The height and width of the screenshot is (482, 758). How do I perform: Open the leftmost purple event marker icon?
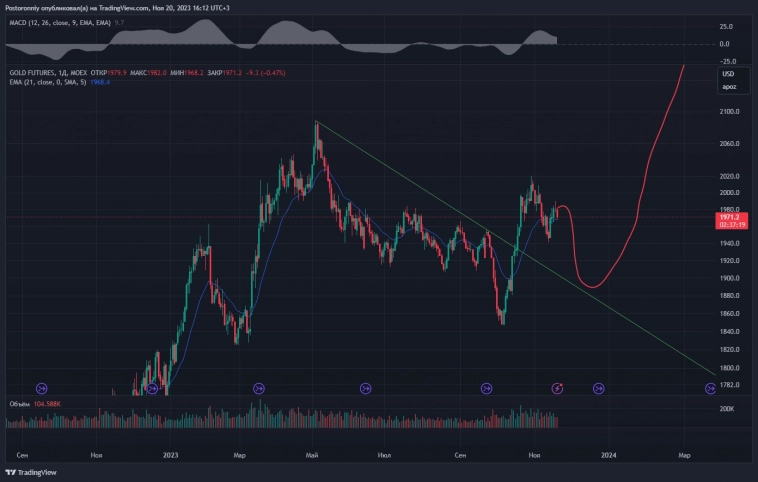coord(42,388)
